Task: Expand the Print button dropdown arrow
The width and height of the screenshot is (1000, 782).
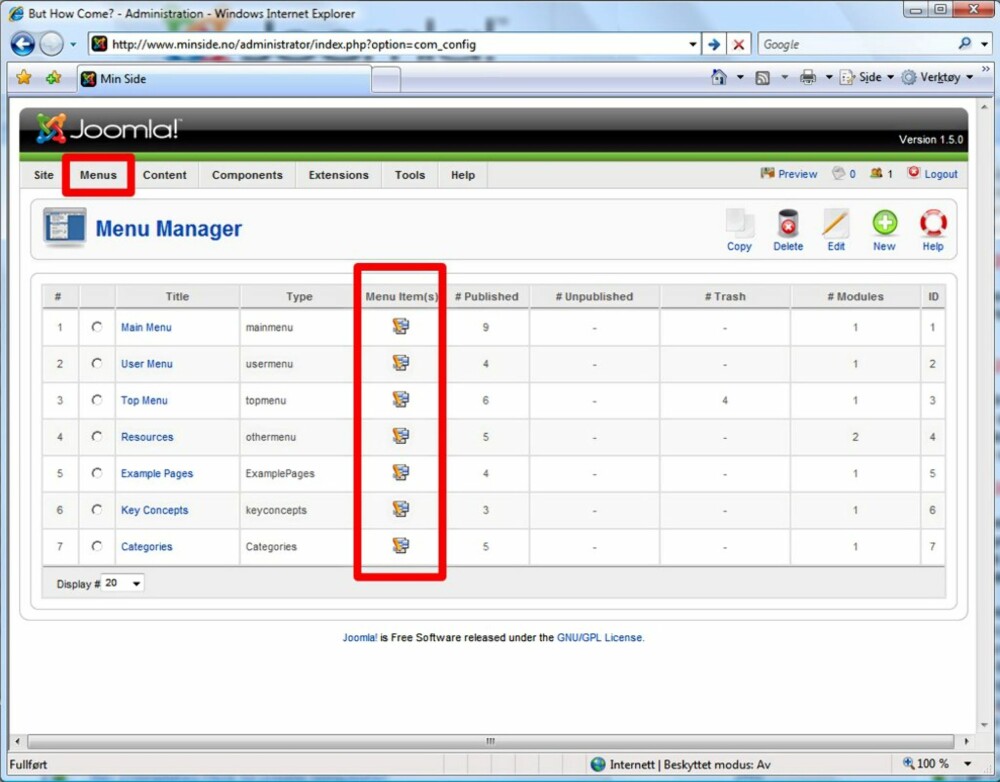Action: [829, 77]
